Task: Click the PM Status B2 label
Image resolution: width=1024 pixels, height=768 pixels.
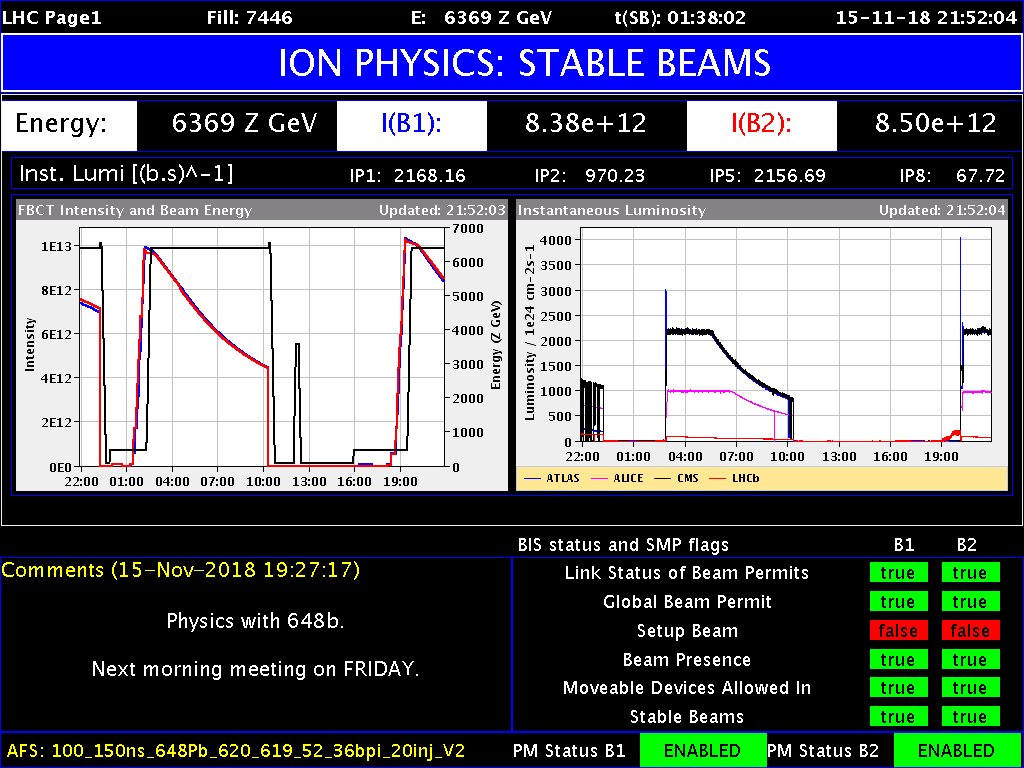Action: coord(823,750)
